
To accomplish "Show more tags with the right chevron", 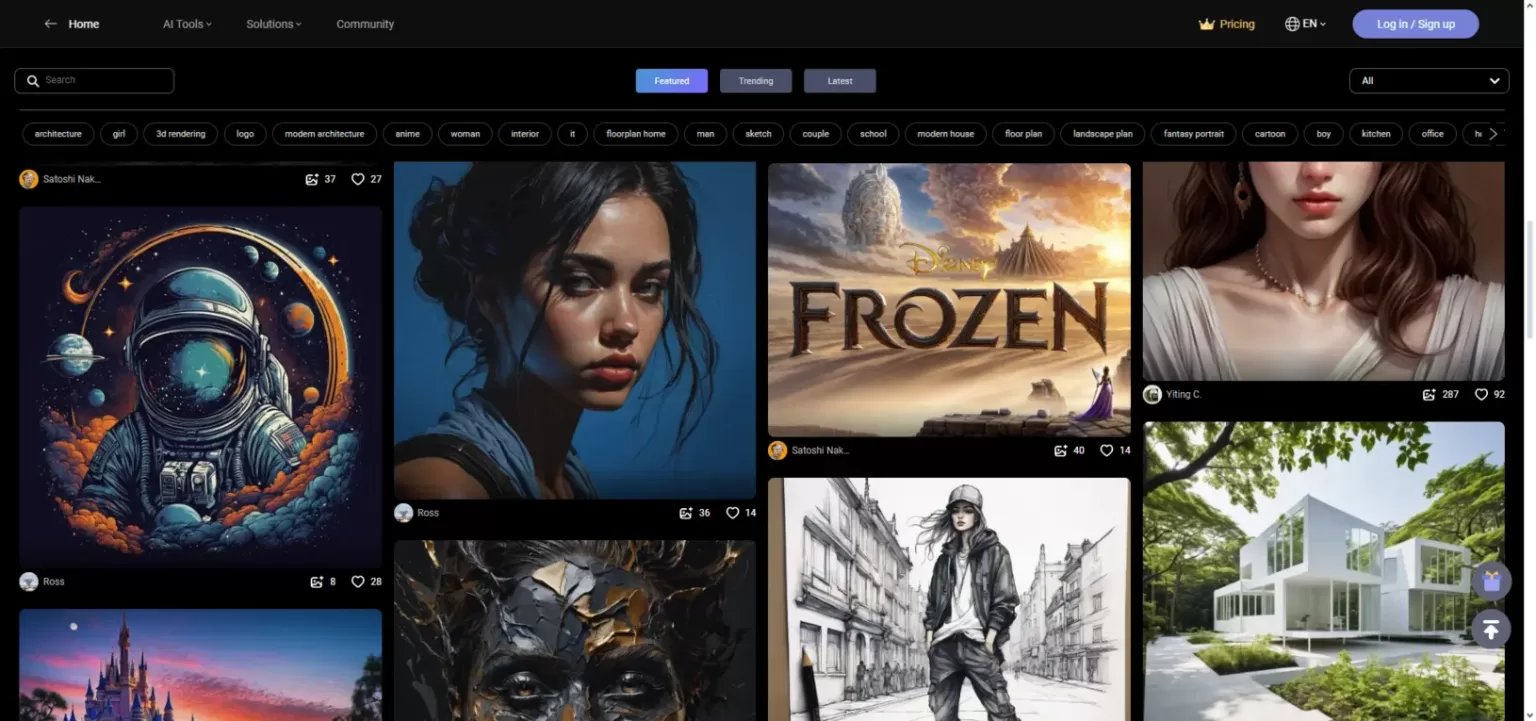I will coord(1493,134).
